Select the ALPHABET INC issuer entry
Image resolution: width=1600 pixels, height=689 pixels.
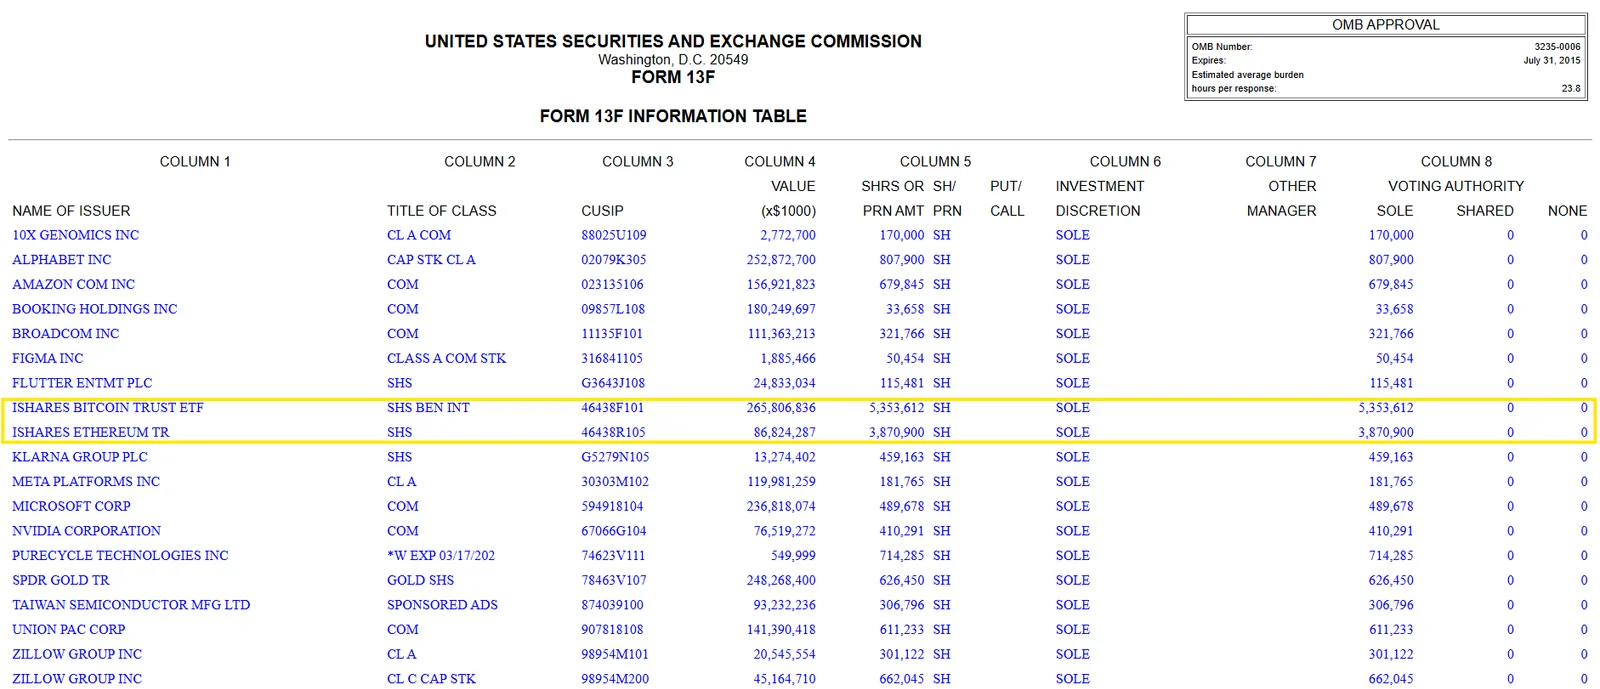pos(62,260)
